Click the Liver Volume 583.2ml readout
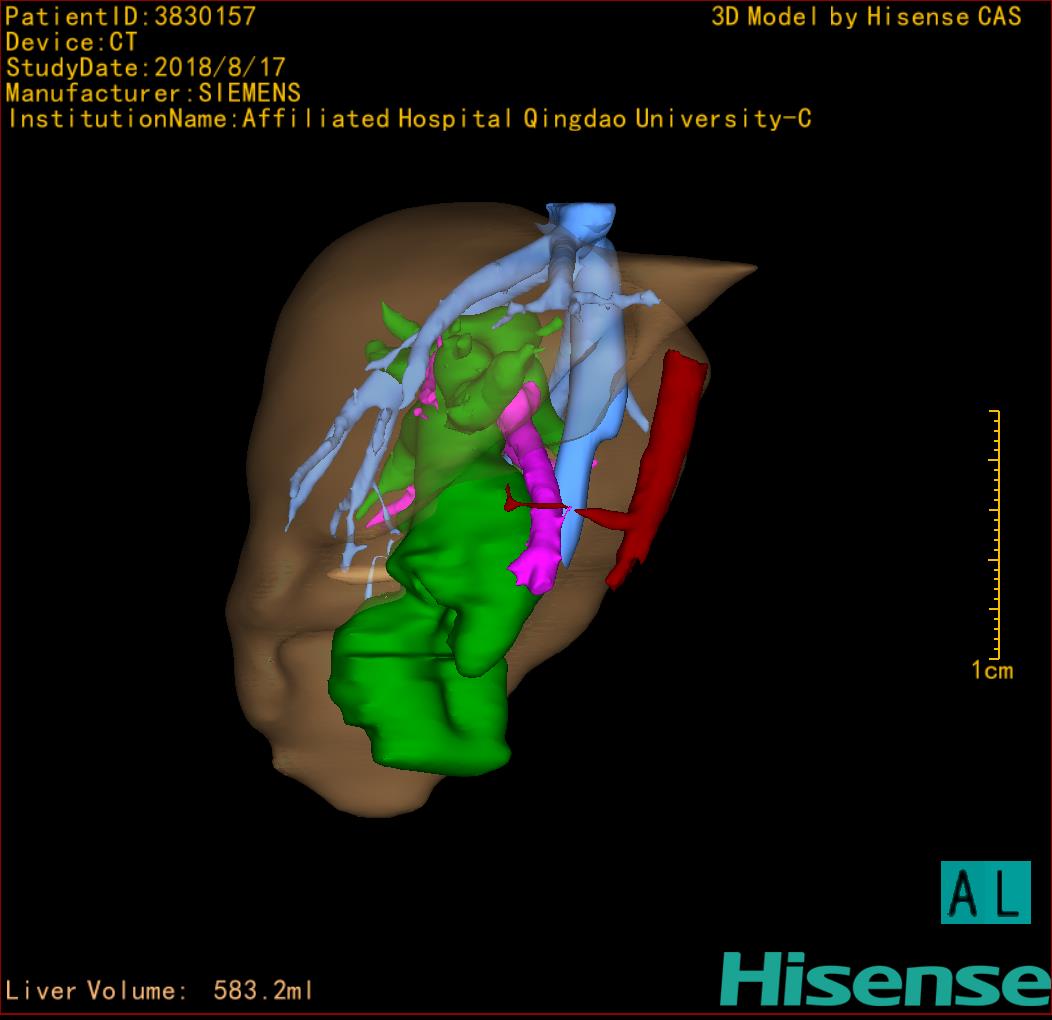Viewport: 1052px width, 1020px height. pos(160,991)
